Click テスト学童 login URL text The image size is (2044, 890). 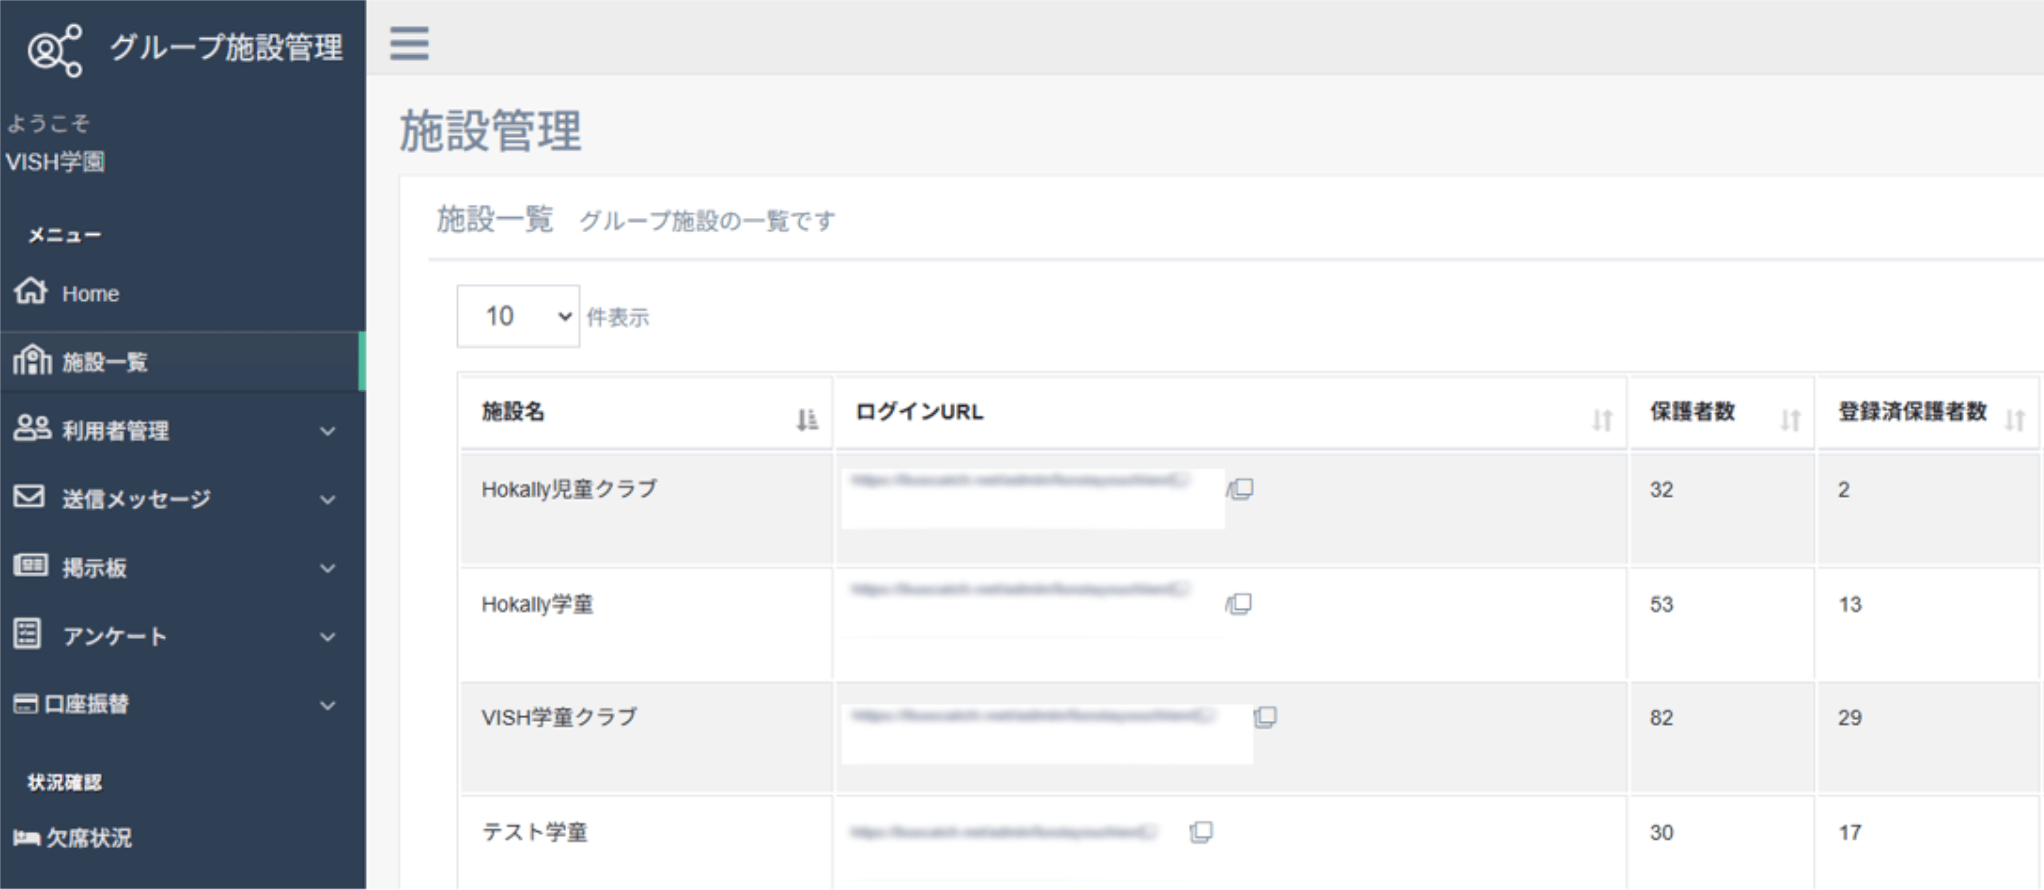click(1003, 831)
